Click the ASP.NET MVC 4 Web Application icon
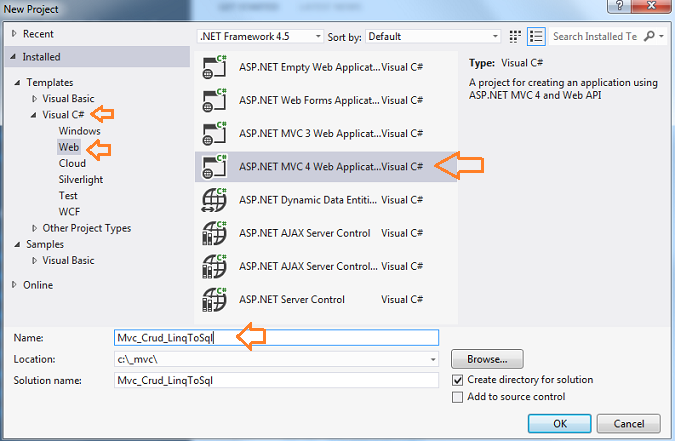This screenshot has height=441, width=675. [x=214, y=167]
